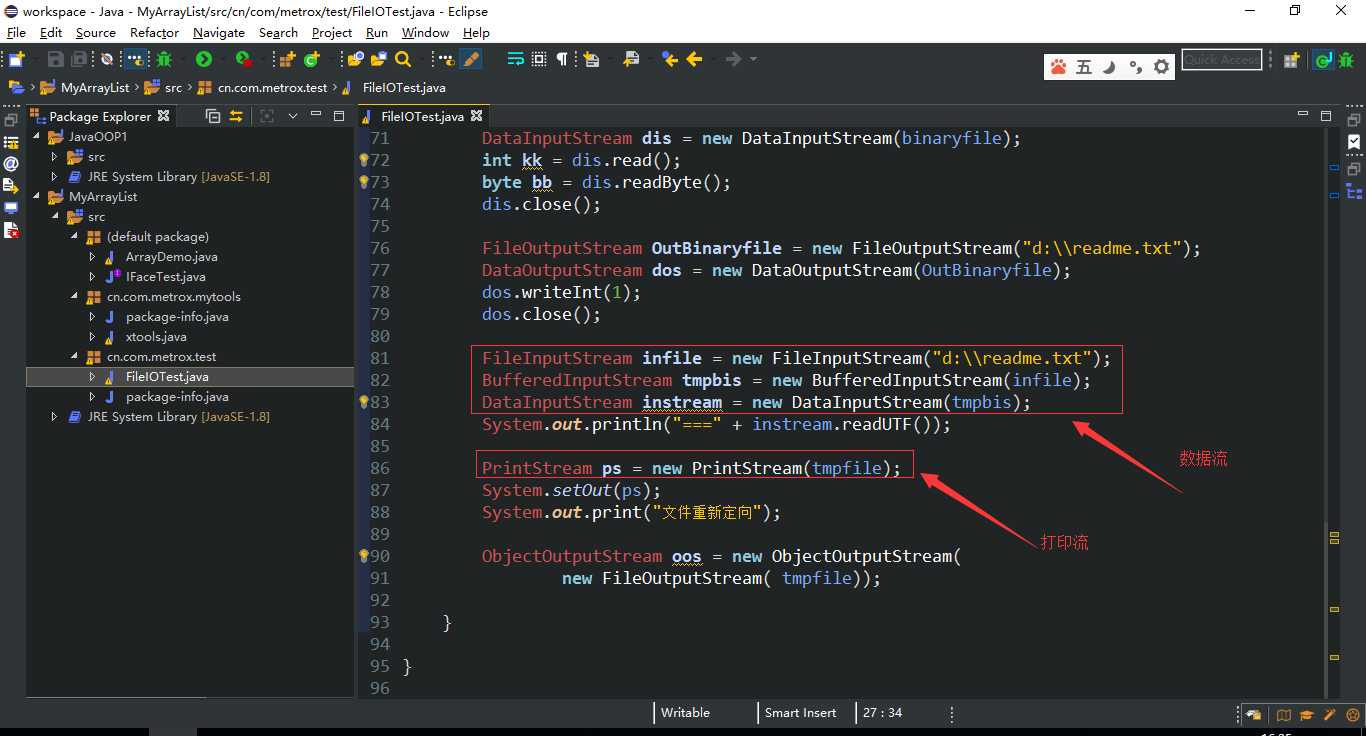1366x736 pixels.
Task: Open the Package Explorer View Menu chevron
Action: [x=293, y=116]
